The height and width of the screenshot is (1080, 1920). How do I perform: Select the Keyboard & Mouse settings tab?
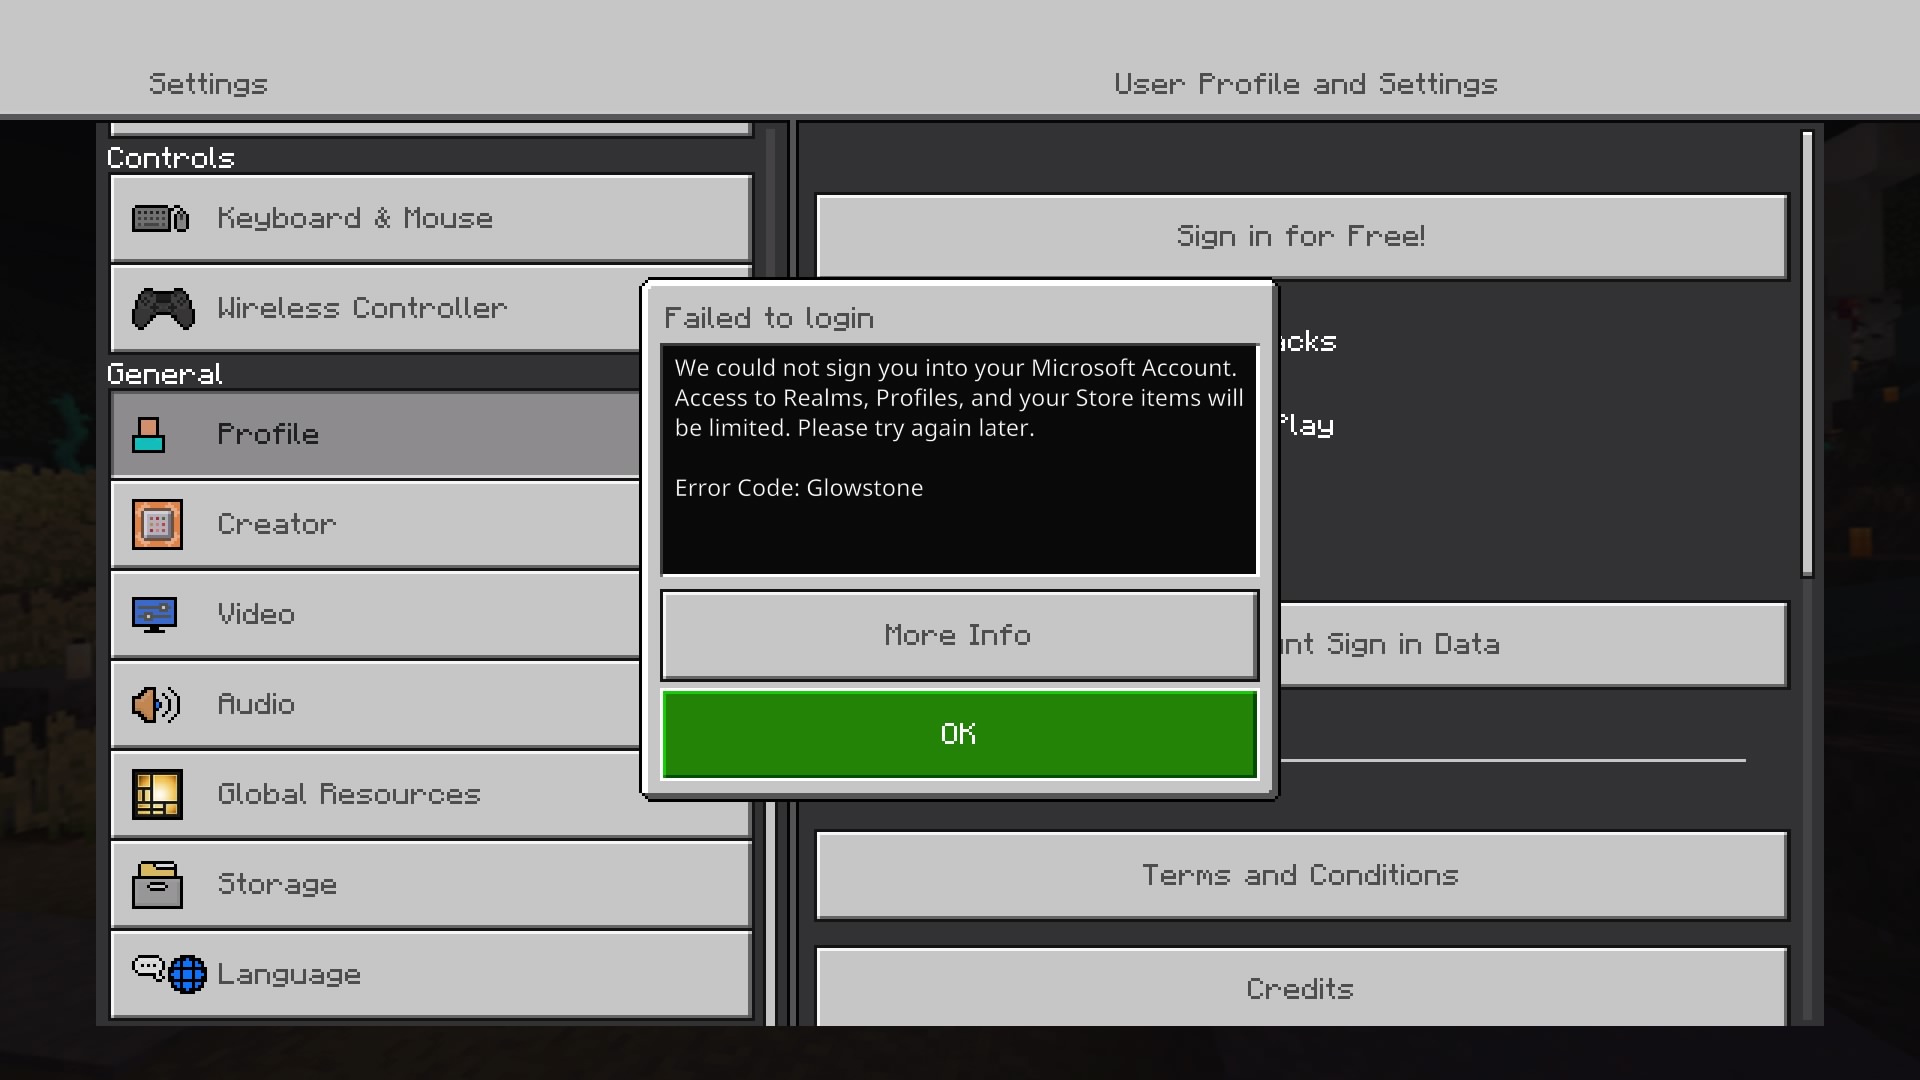[x=430, y=218]
